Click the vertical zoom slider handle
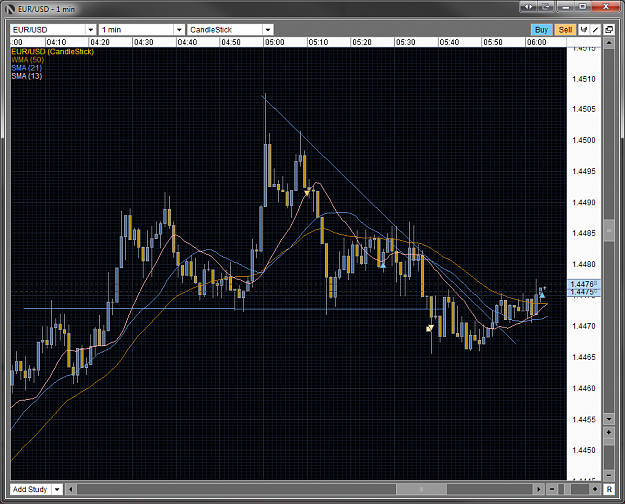 click(x=609, y=441)
